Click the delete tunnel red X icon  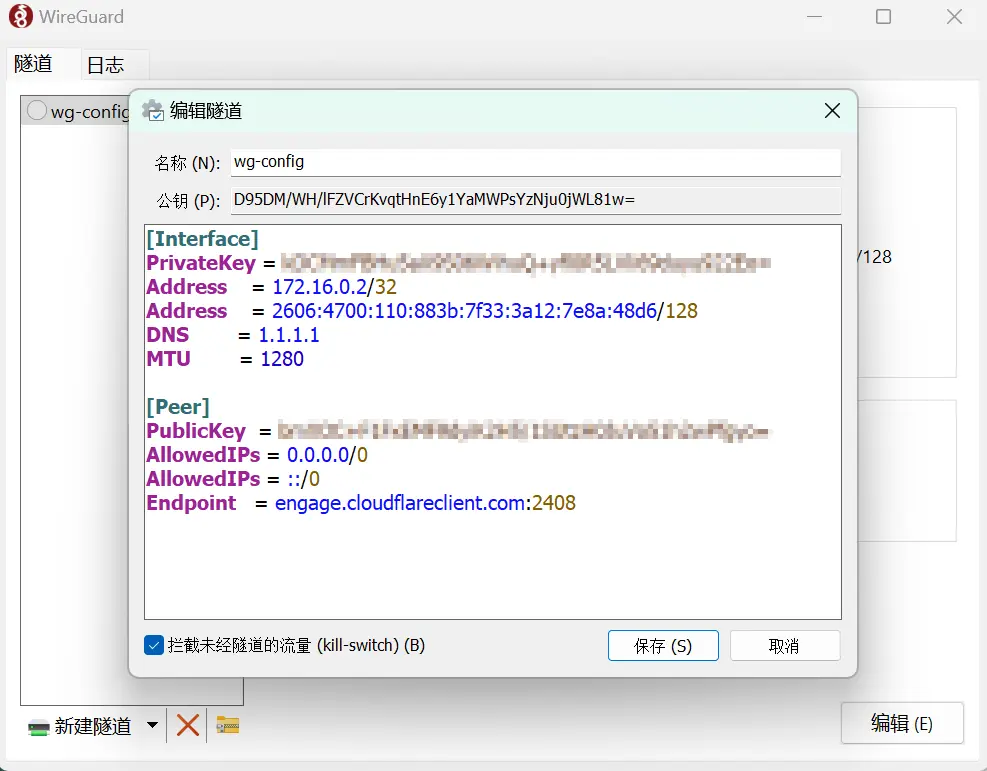point(188,725)
